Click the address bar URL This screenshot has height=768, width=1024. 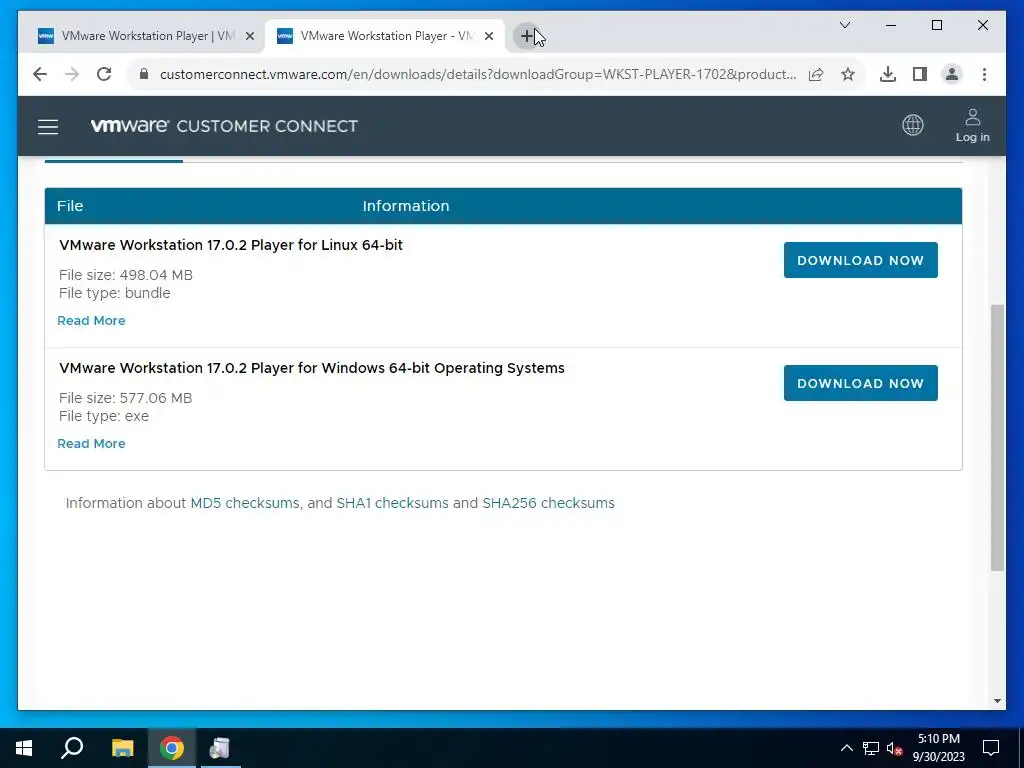(477, 74)
